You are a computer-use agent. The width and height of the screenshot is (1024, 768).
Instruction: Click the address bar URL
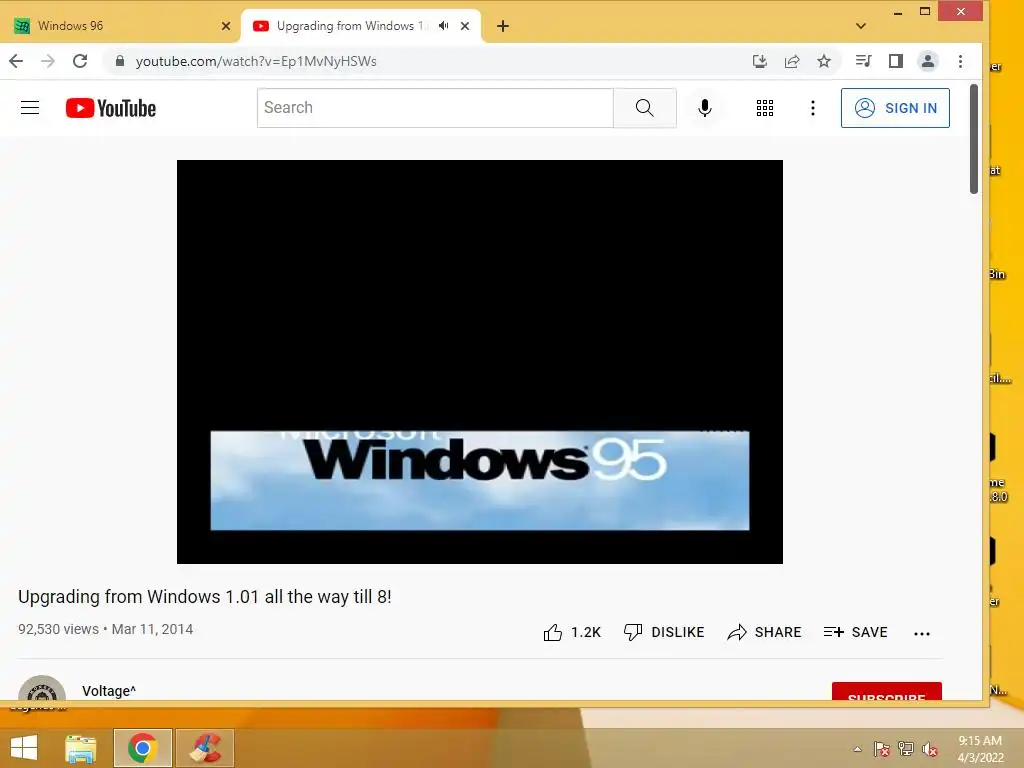tap(256, 61)
